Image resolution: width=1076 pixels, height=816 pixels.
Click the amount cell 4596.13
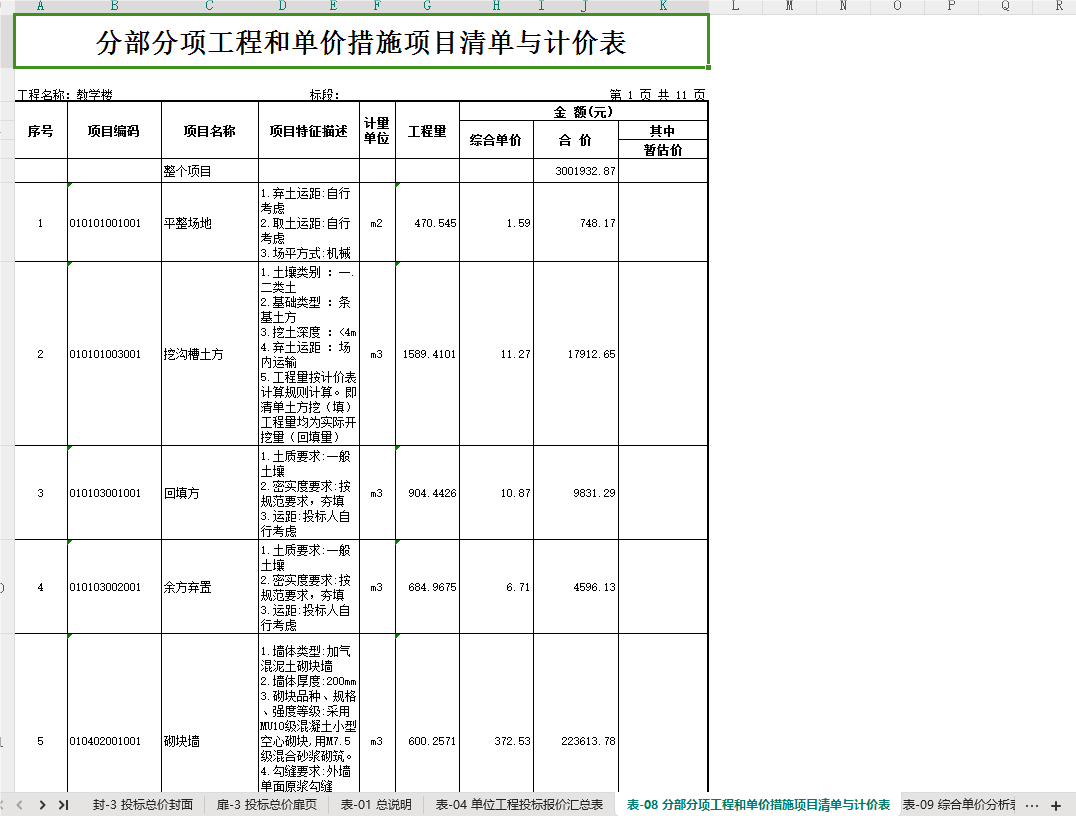(576, 587)
